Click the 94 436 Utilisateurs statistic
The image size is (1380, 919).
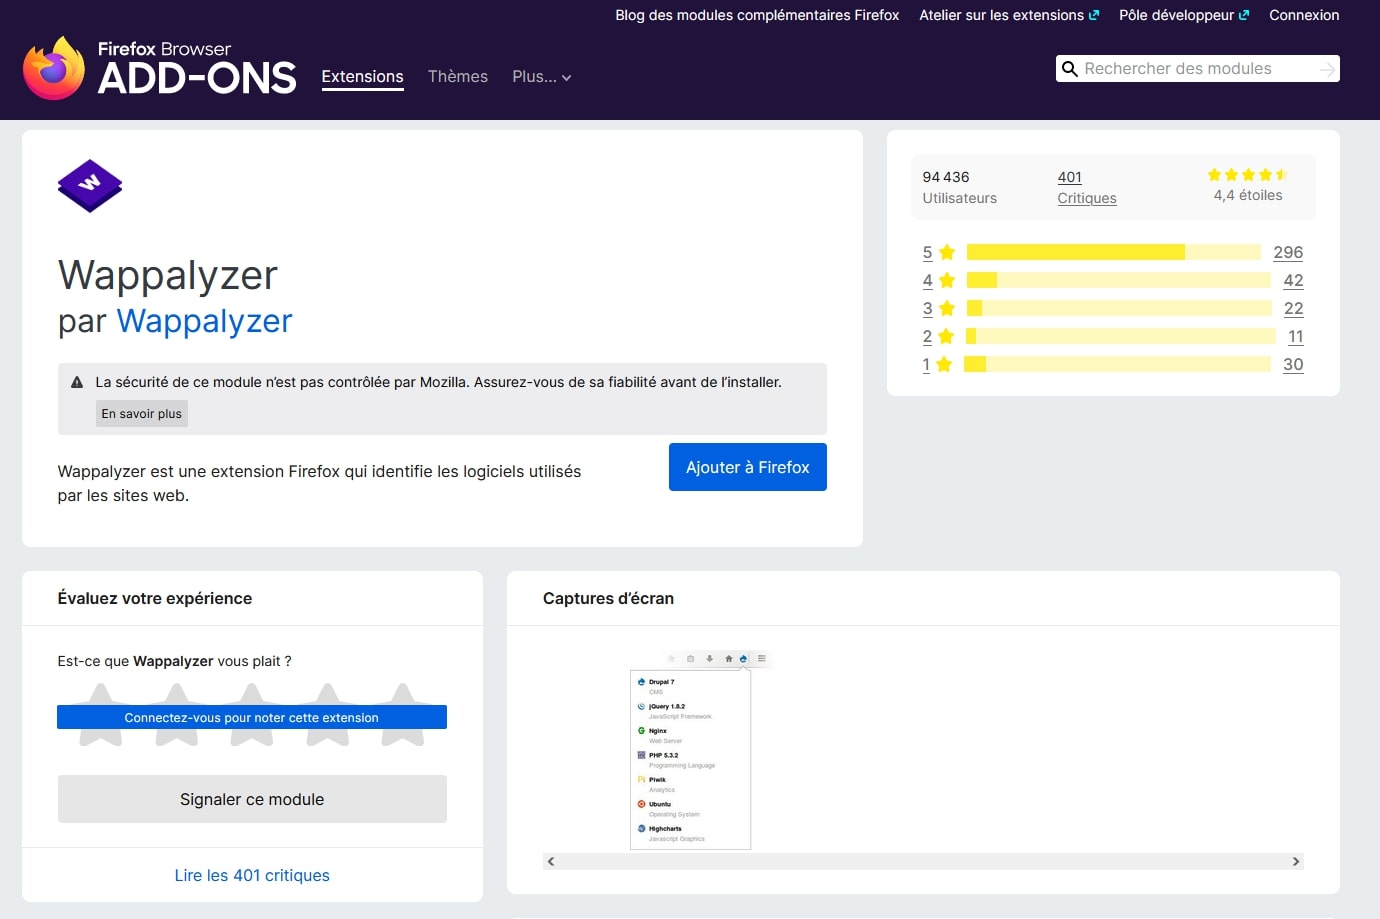click(959, 187)
